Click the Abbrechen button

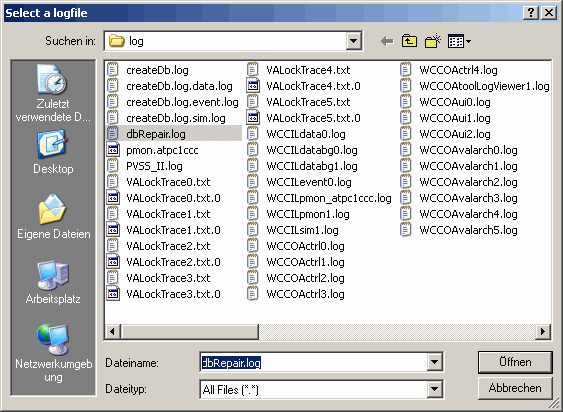pyautogui.click(x=515, y=388)
